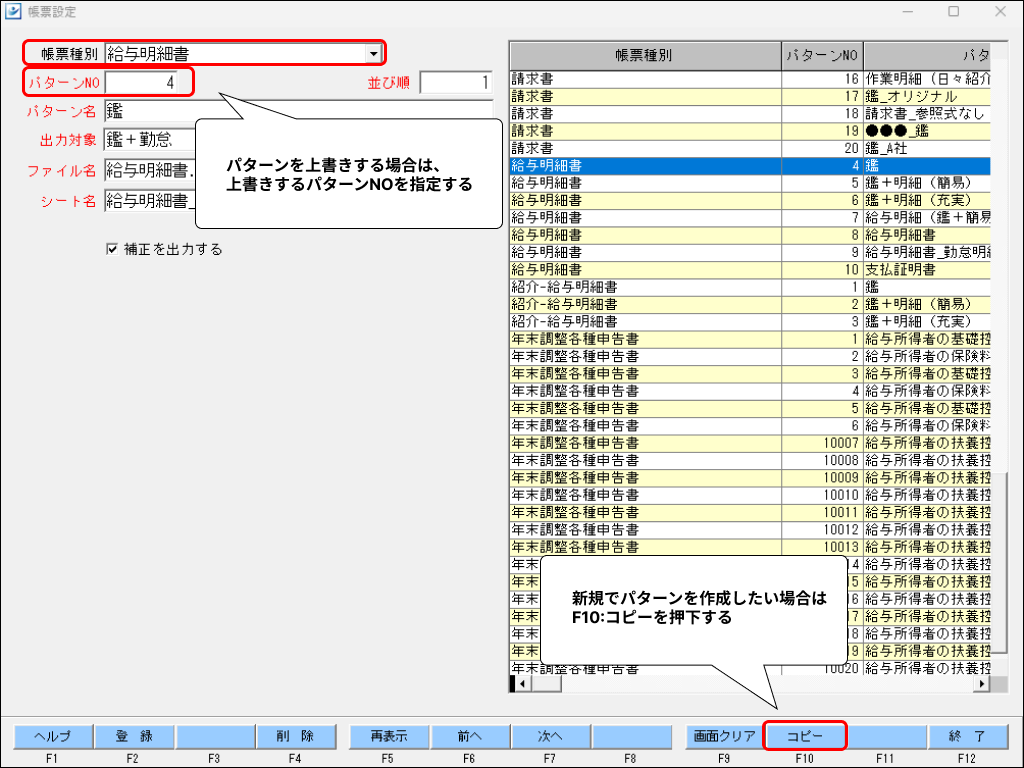Click the 並び順 input field

pos(456,82)
